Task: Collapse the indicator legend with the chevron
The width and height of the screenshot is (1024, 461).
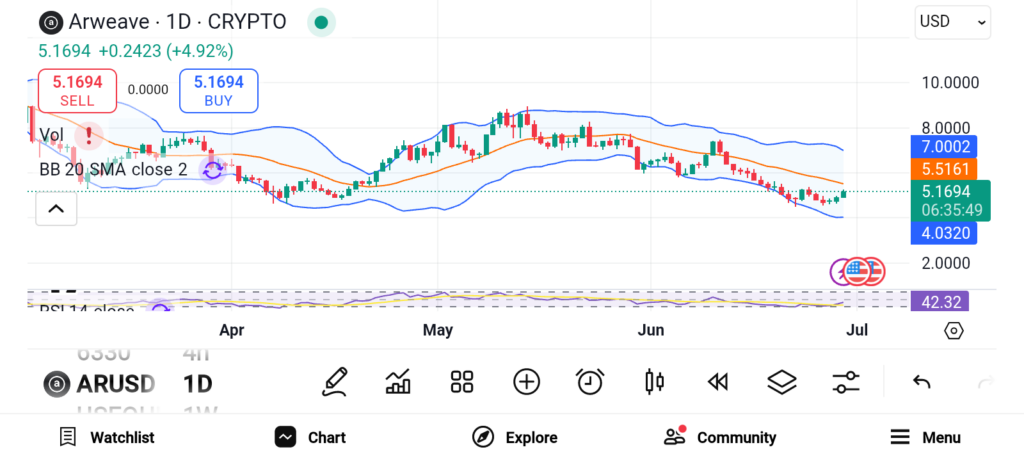Action: tap(56, 209)
